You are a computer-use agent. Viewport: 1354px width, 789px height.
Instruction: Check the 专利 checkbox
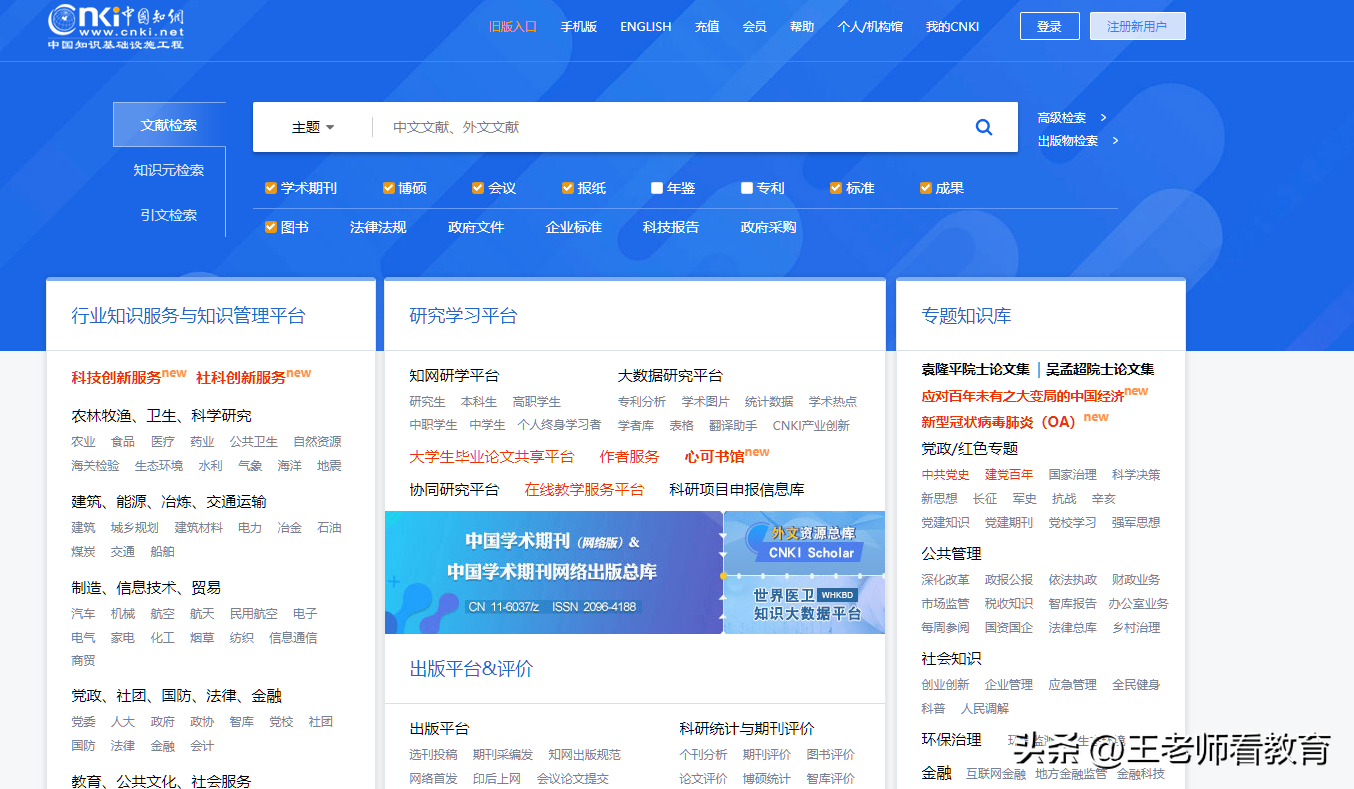[747, 188]
